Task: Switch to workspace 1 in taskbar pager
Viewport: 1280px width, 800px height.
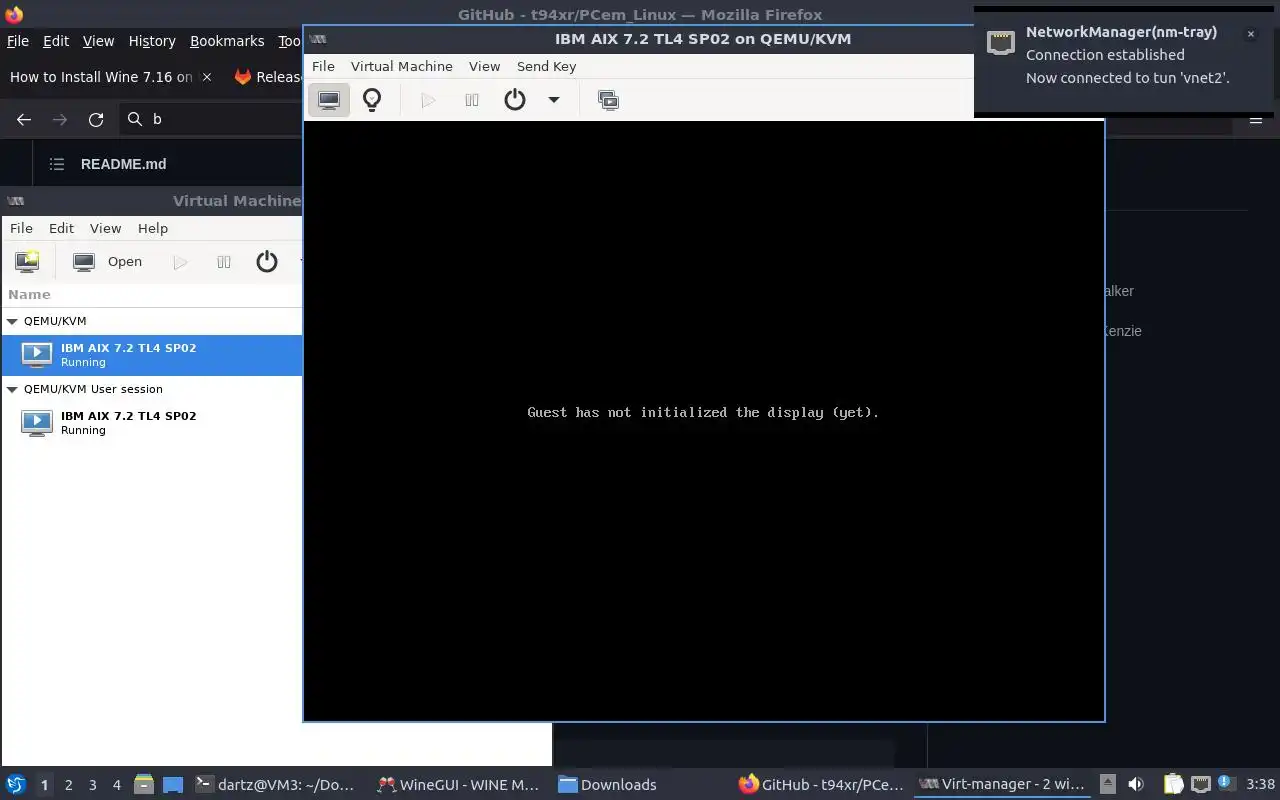Action: [x=44, y=785]
